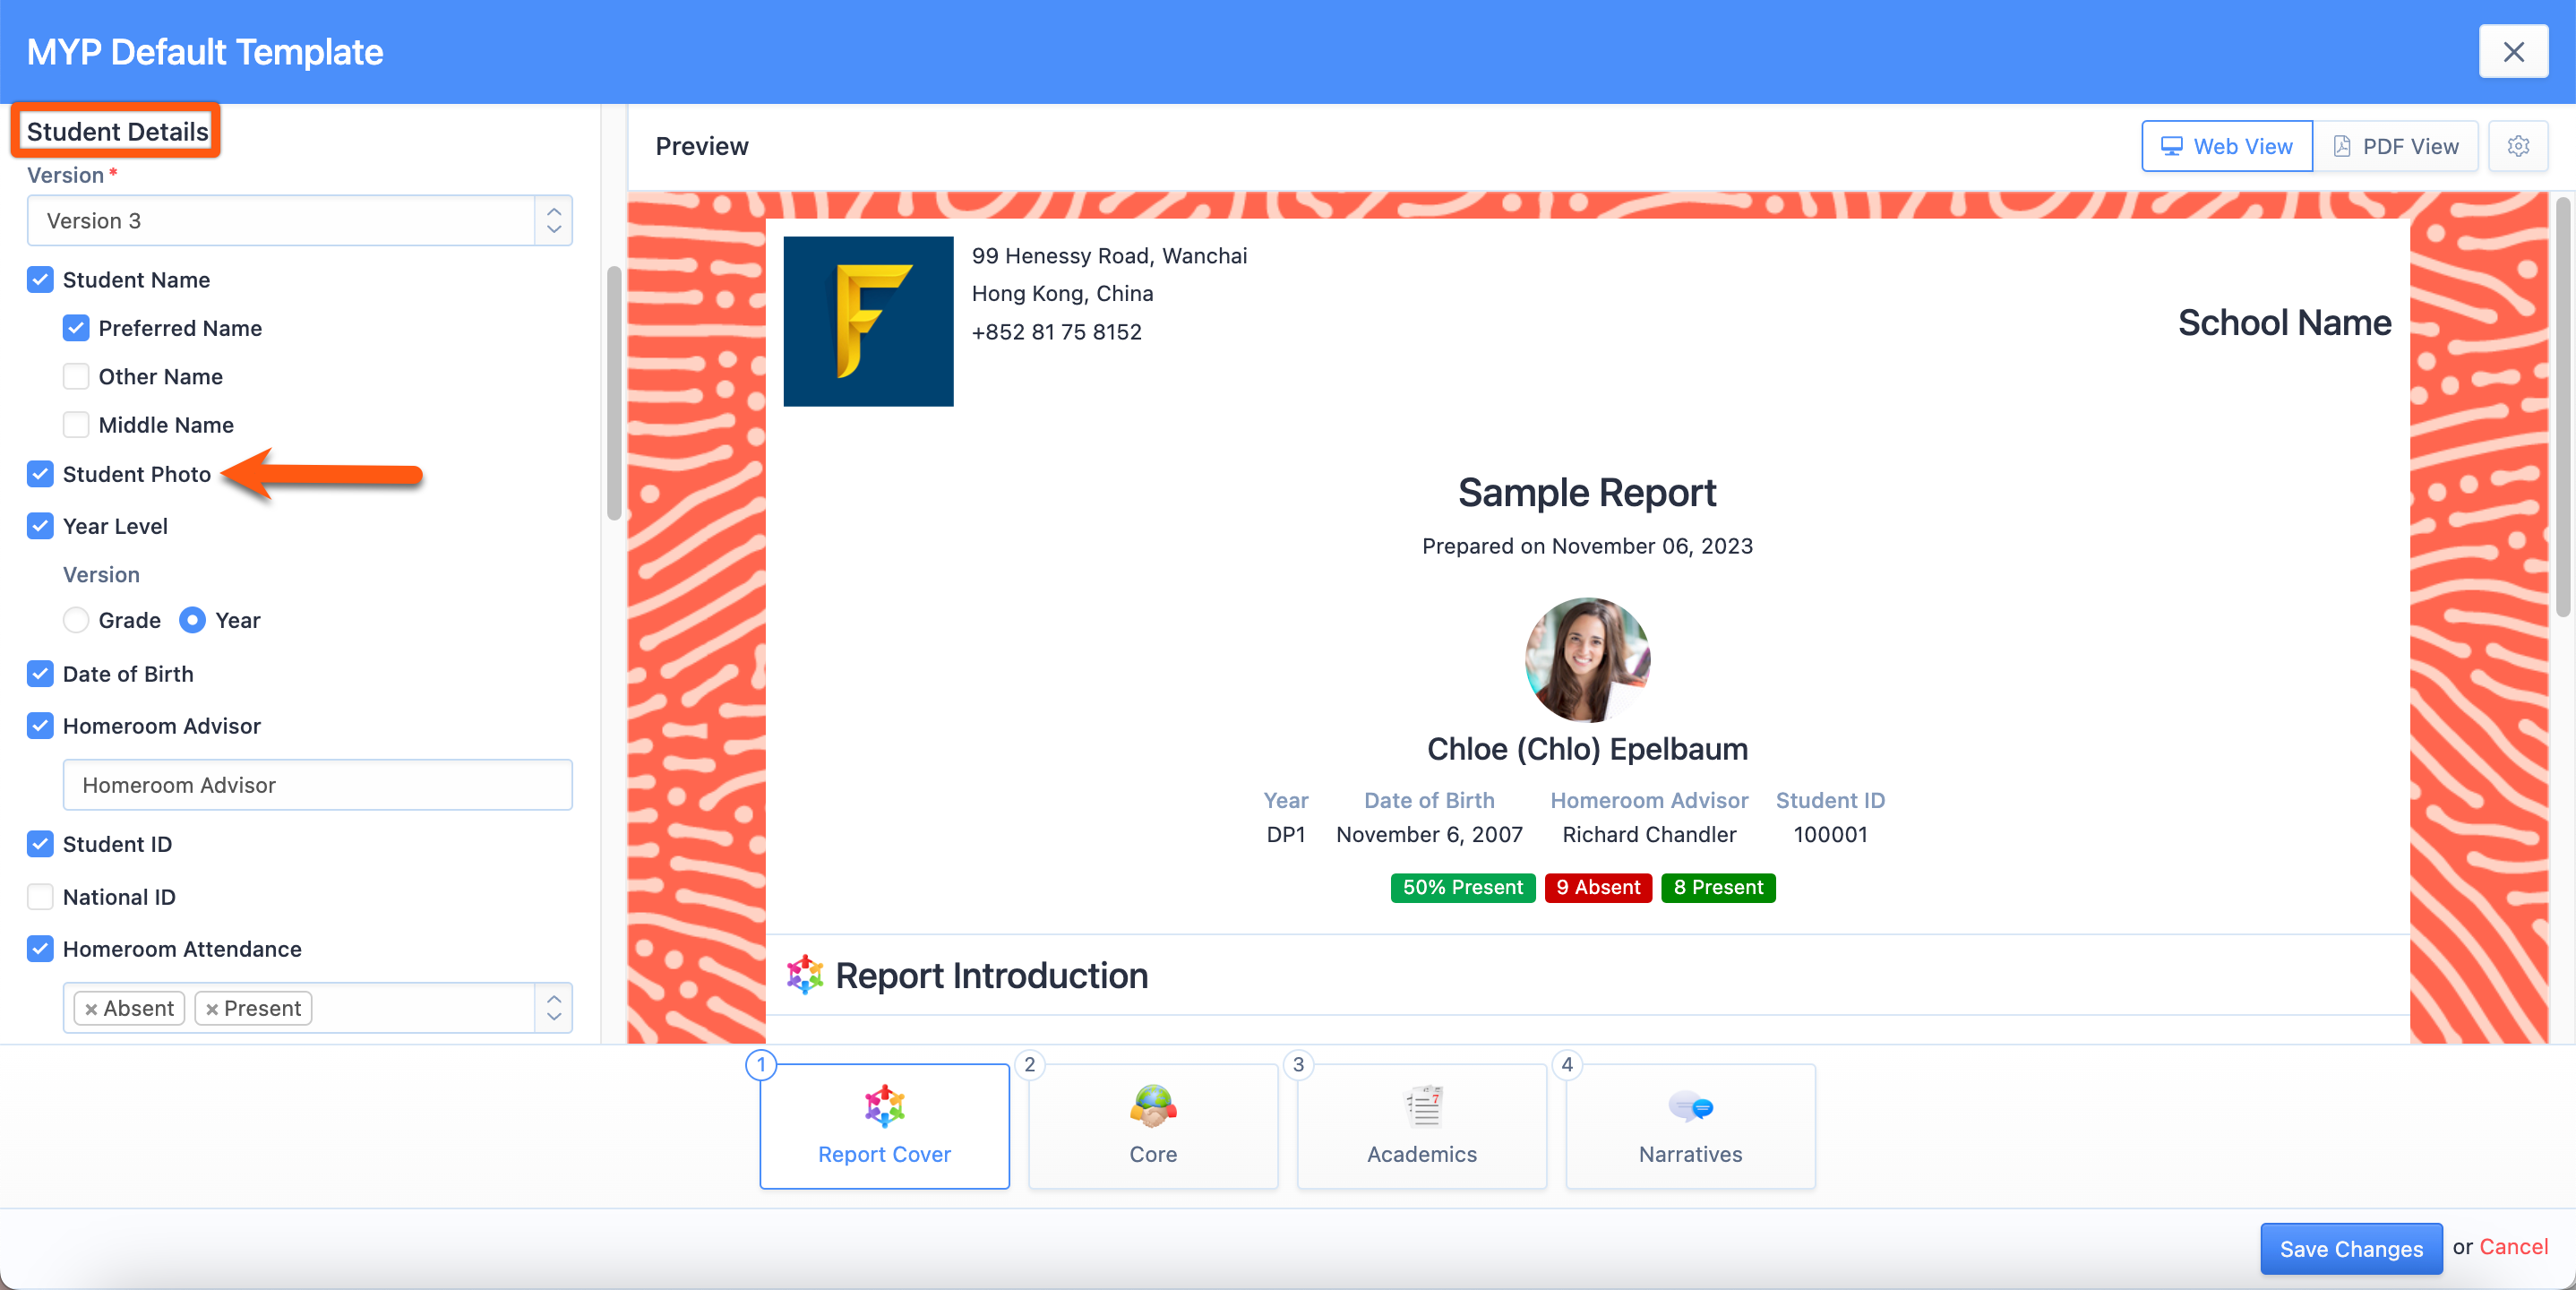The width and height of the screenshot is (2576, 1290).
Task: Select the Grade radio option
Action: [76, 619]
